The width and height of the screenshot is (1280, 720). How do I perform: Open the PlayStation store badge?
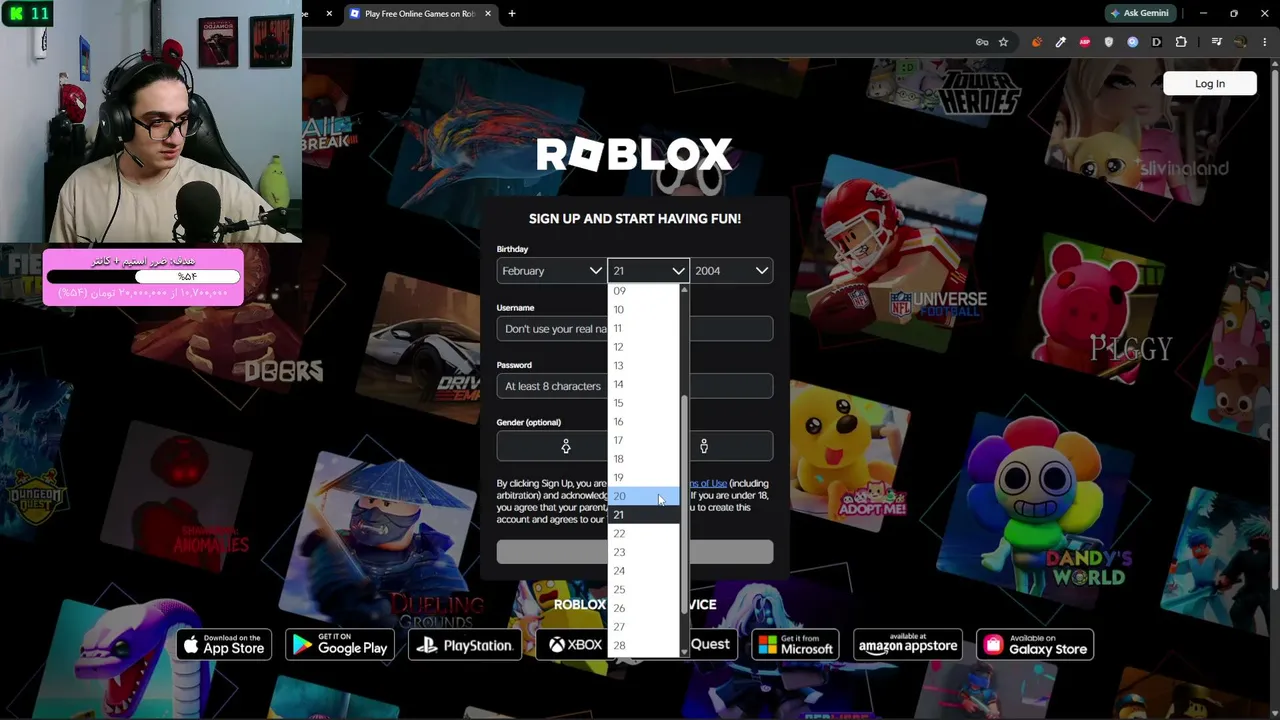tap(465, 645)
